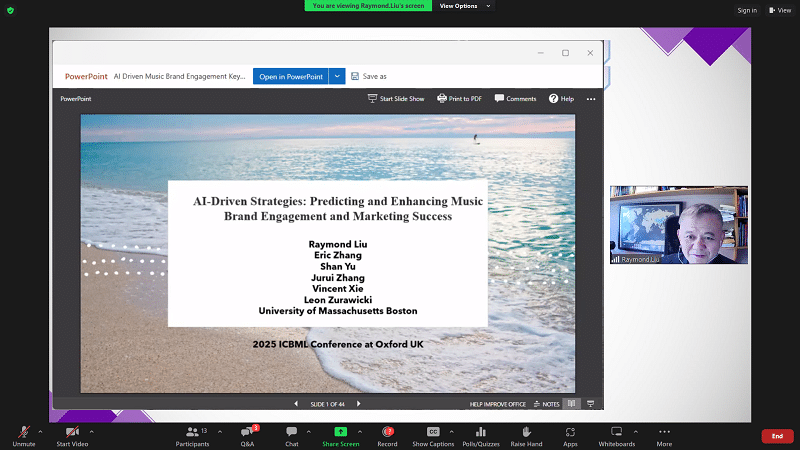The image size is (800, 450).
Task: Click the Start Slide Show menu item
Action: 396,99
